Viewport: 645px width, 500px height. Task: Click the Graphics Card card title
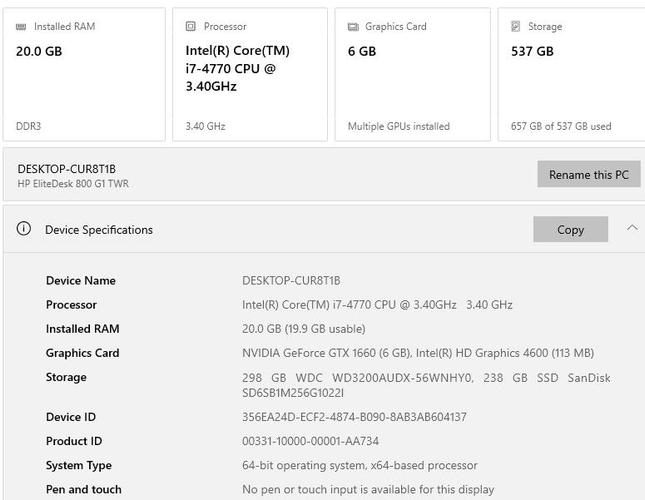point(396,27)
